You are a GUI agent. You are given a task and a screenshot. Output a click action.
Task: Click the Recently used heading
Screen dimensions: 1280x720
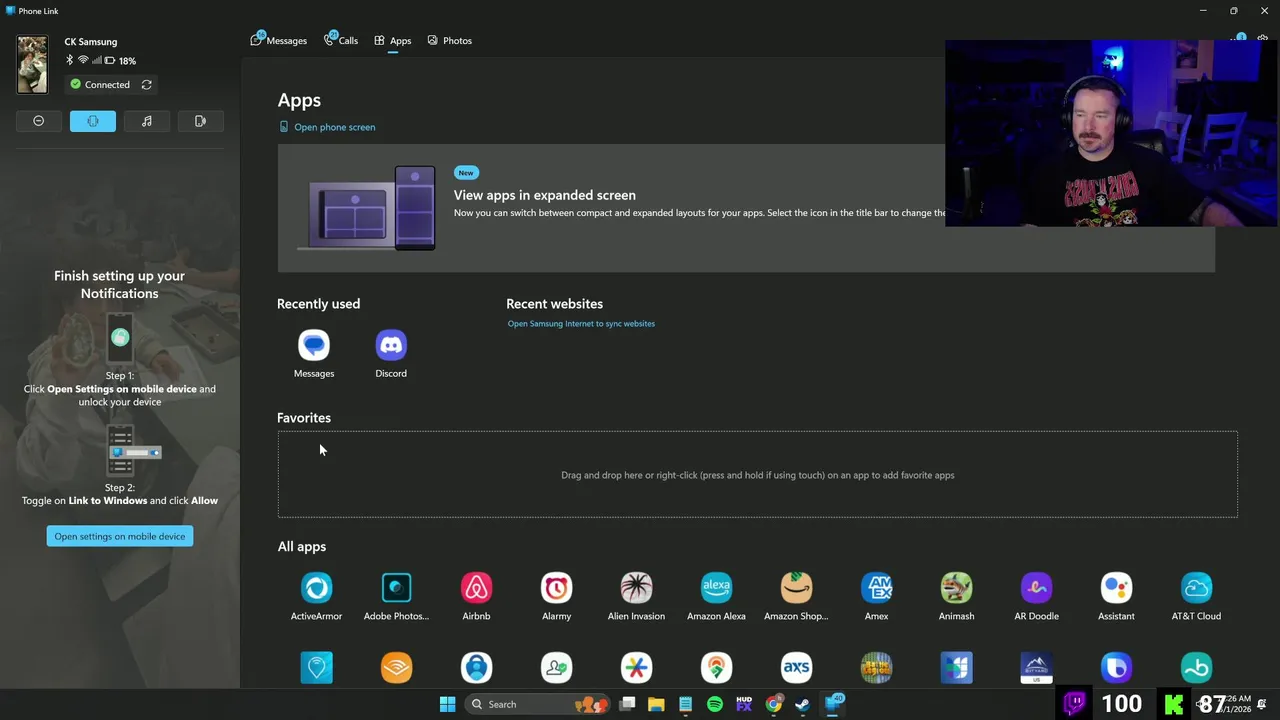(x=318, y=304)
